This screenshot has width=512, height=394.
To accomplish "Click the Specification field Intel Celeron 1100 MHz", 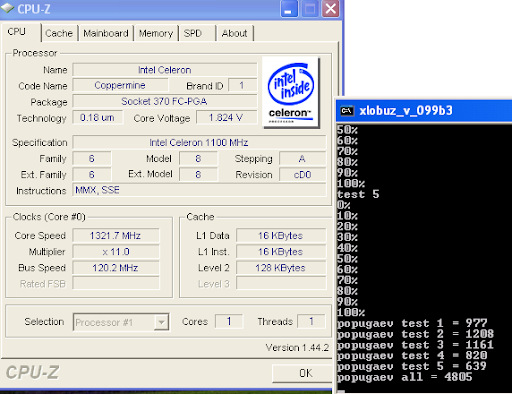I will click(x=199, y=142).
